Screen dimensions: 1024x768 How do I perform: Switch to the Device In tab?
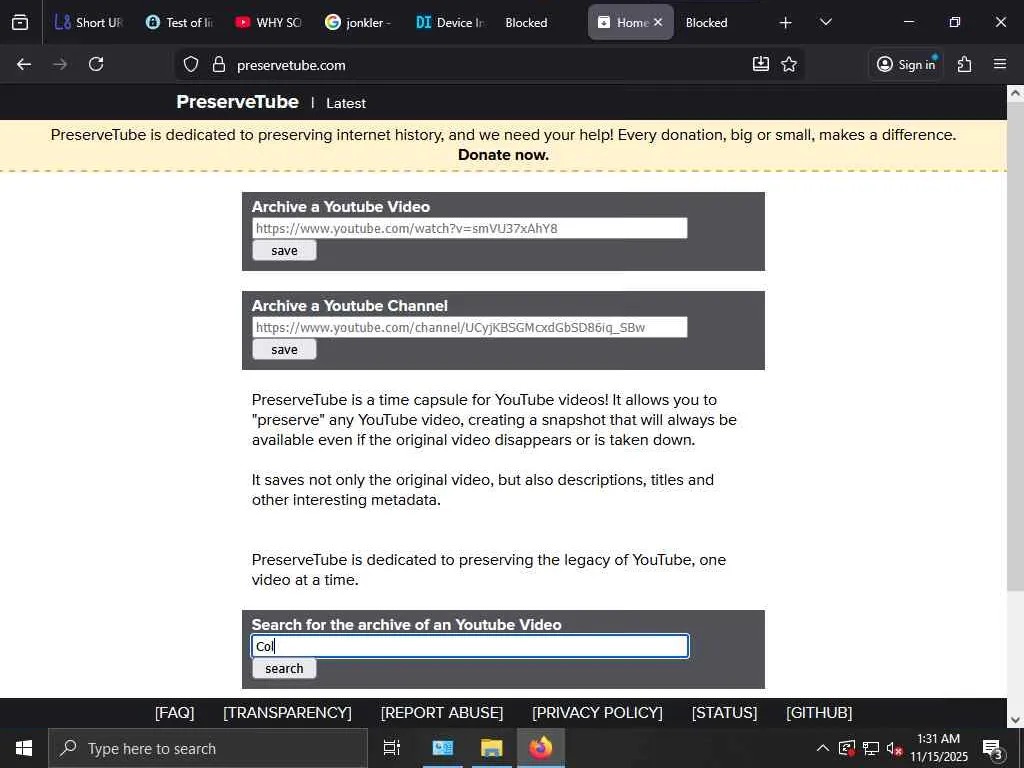(x=449, y=22)
